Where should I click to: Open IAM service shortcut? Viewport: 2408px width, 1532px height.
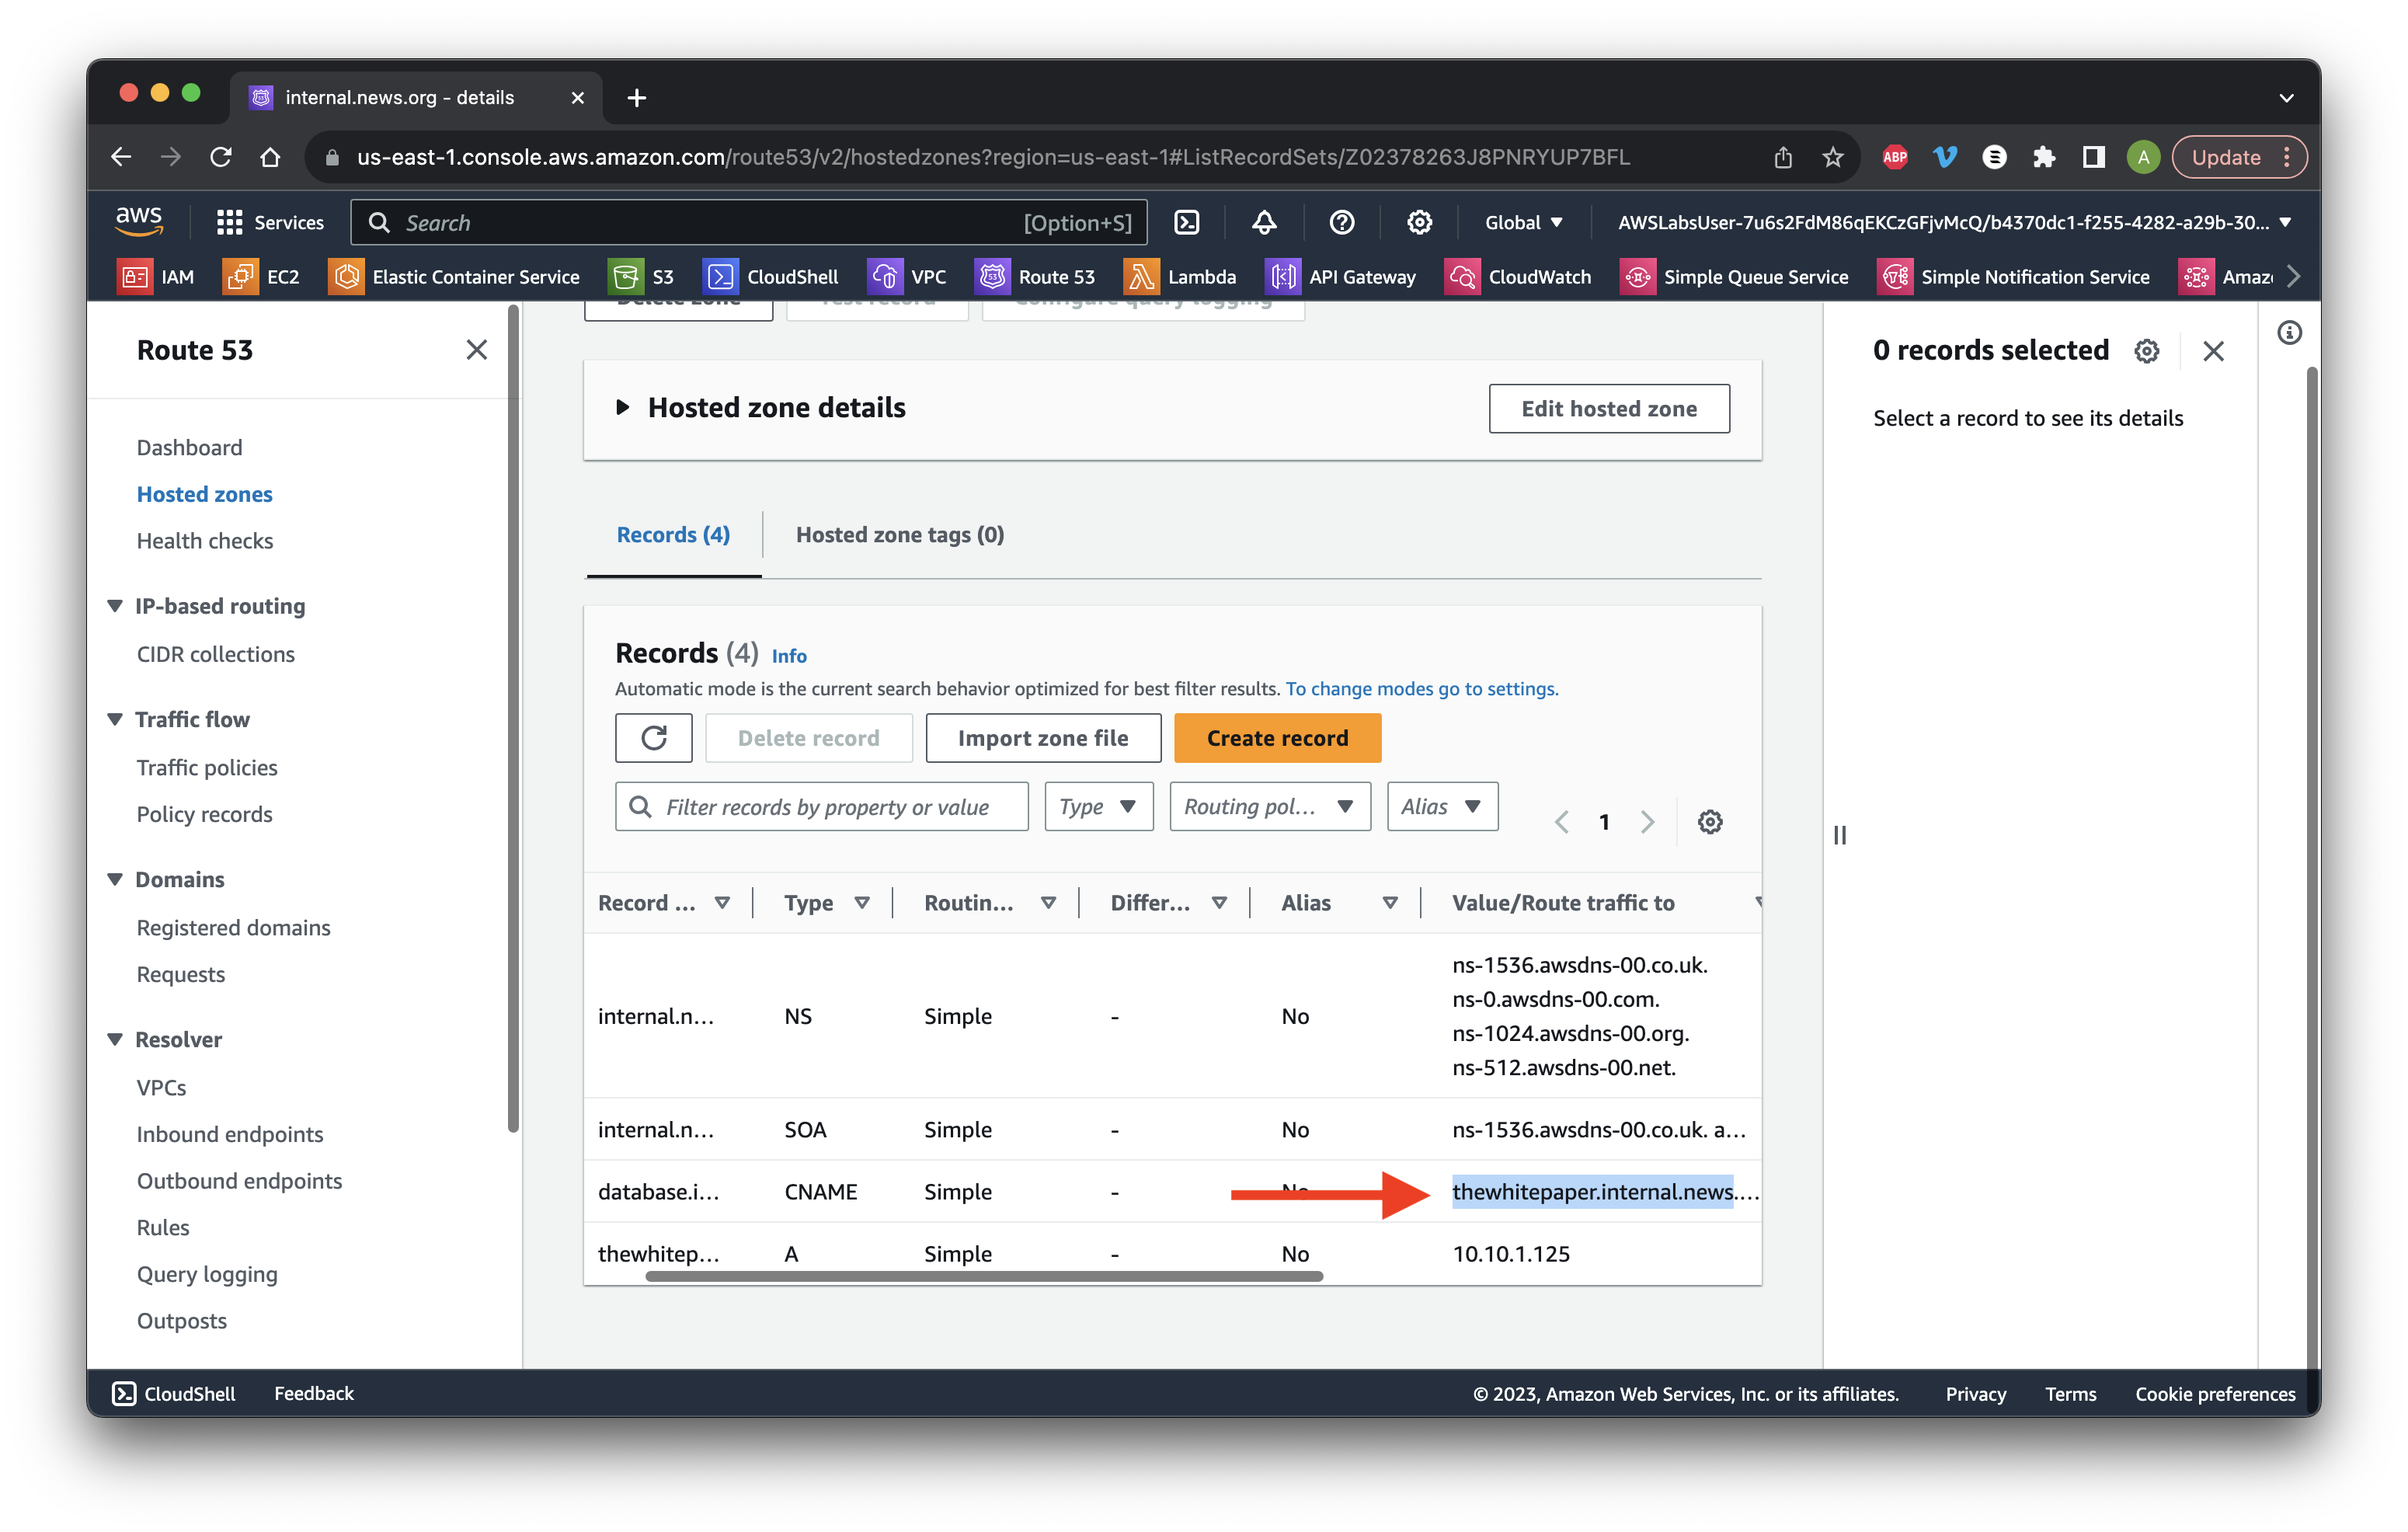[157, 277]
